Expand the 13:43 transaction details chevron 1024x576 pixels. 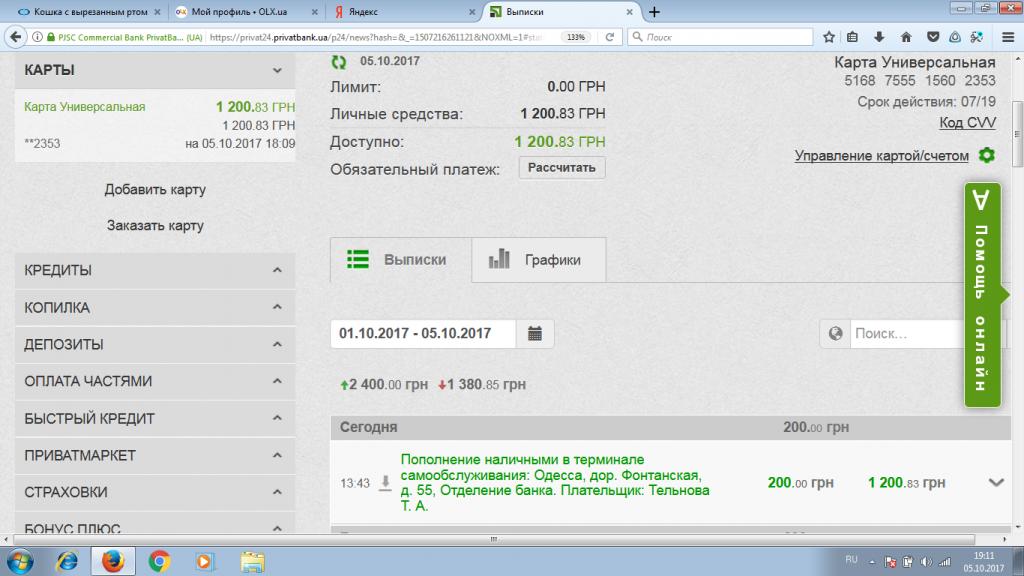pos(996,483)
